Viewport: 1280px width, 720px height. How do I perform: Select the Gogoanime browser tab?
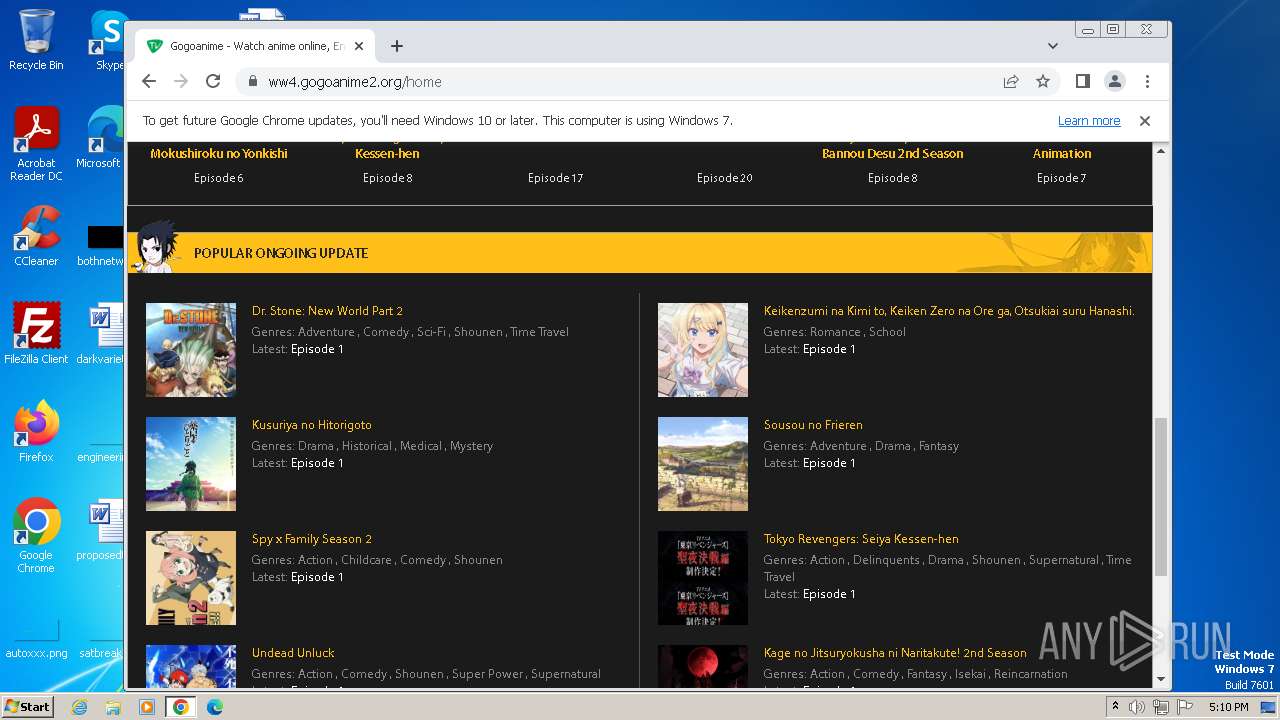tap(255, 46)
